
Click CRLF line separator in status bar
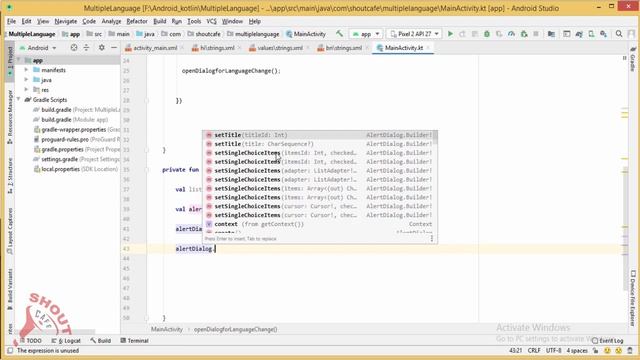coord(534,351)
